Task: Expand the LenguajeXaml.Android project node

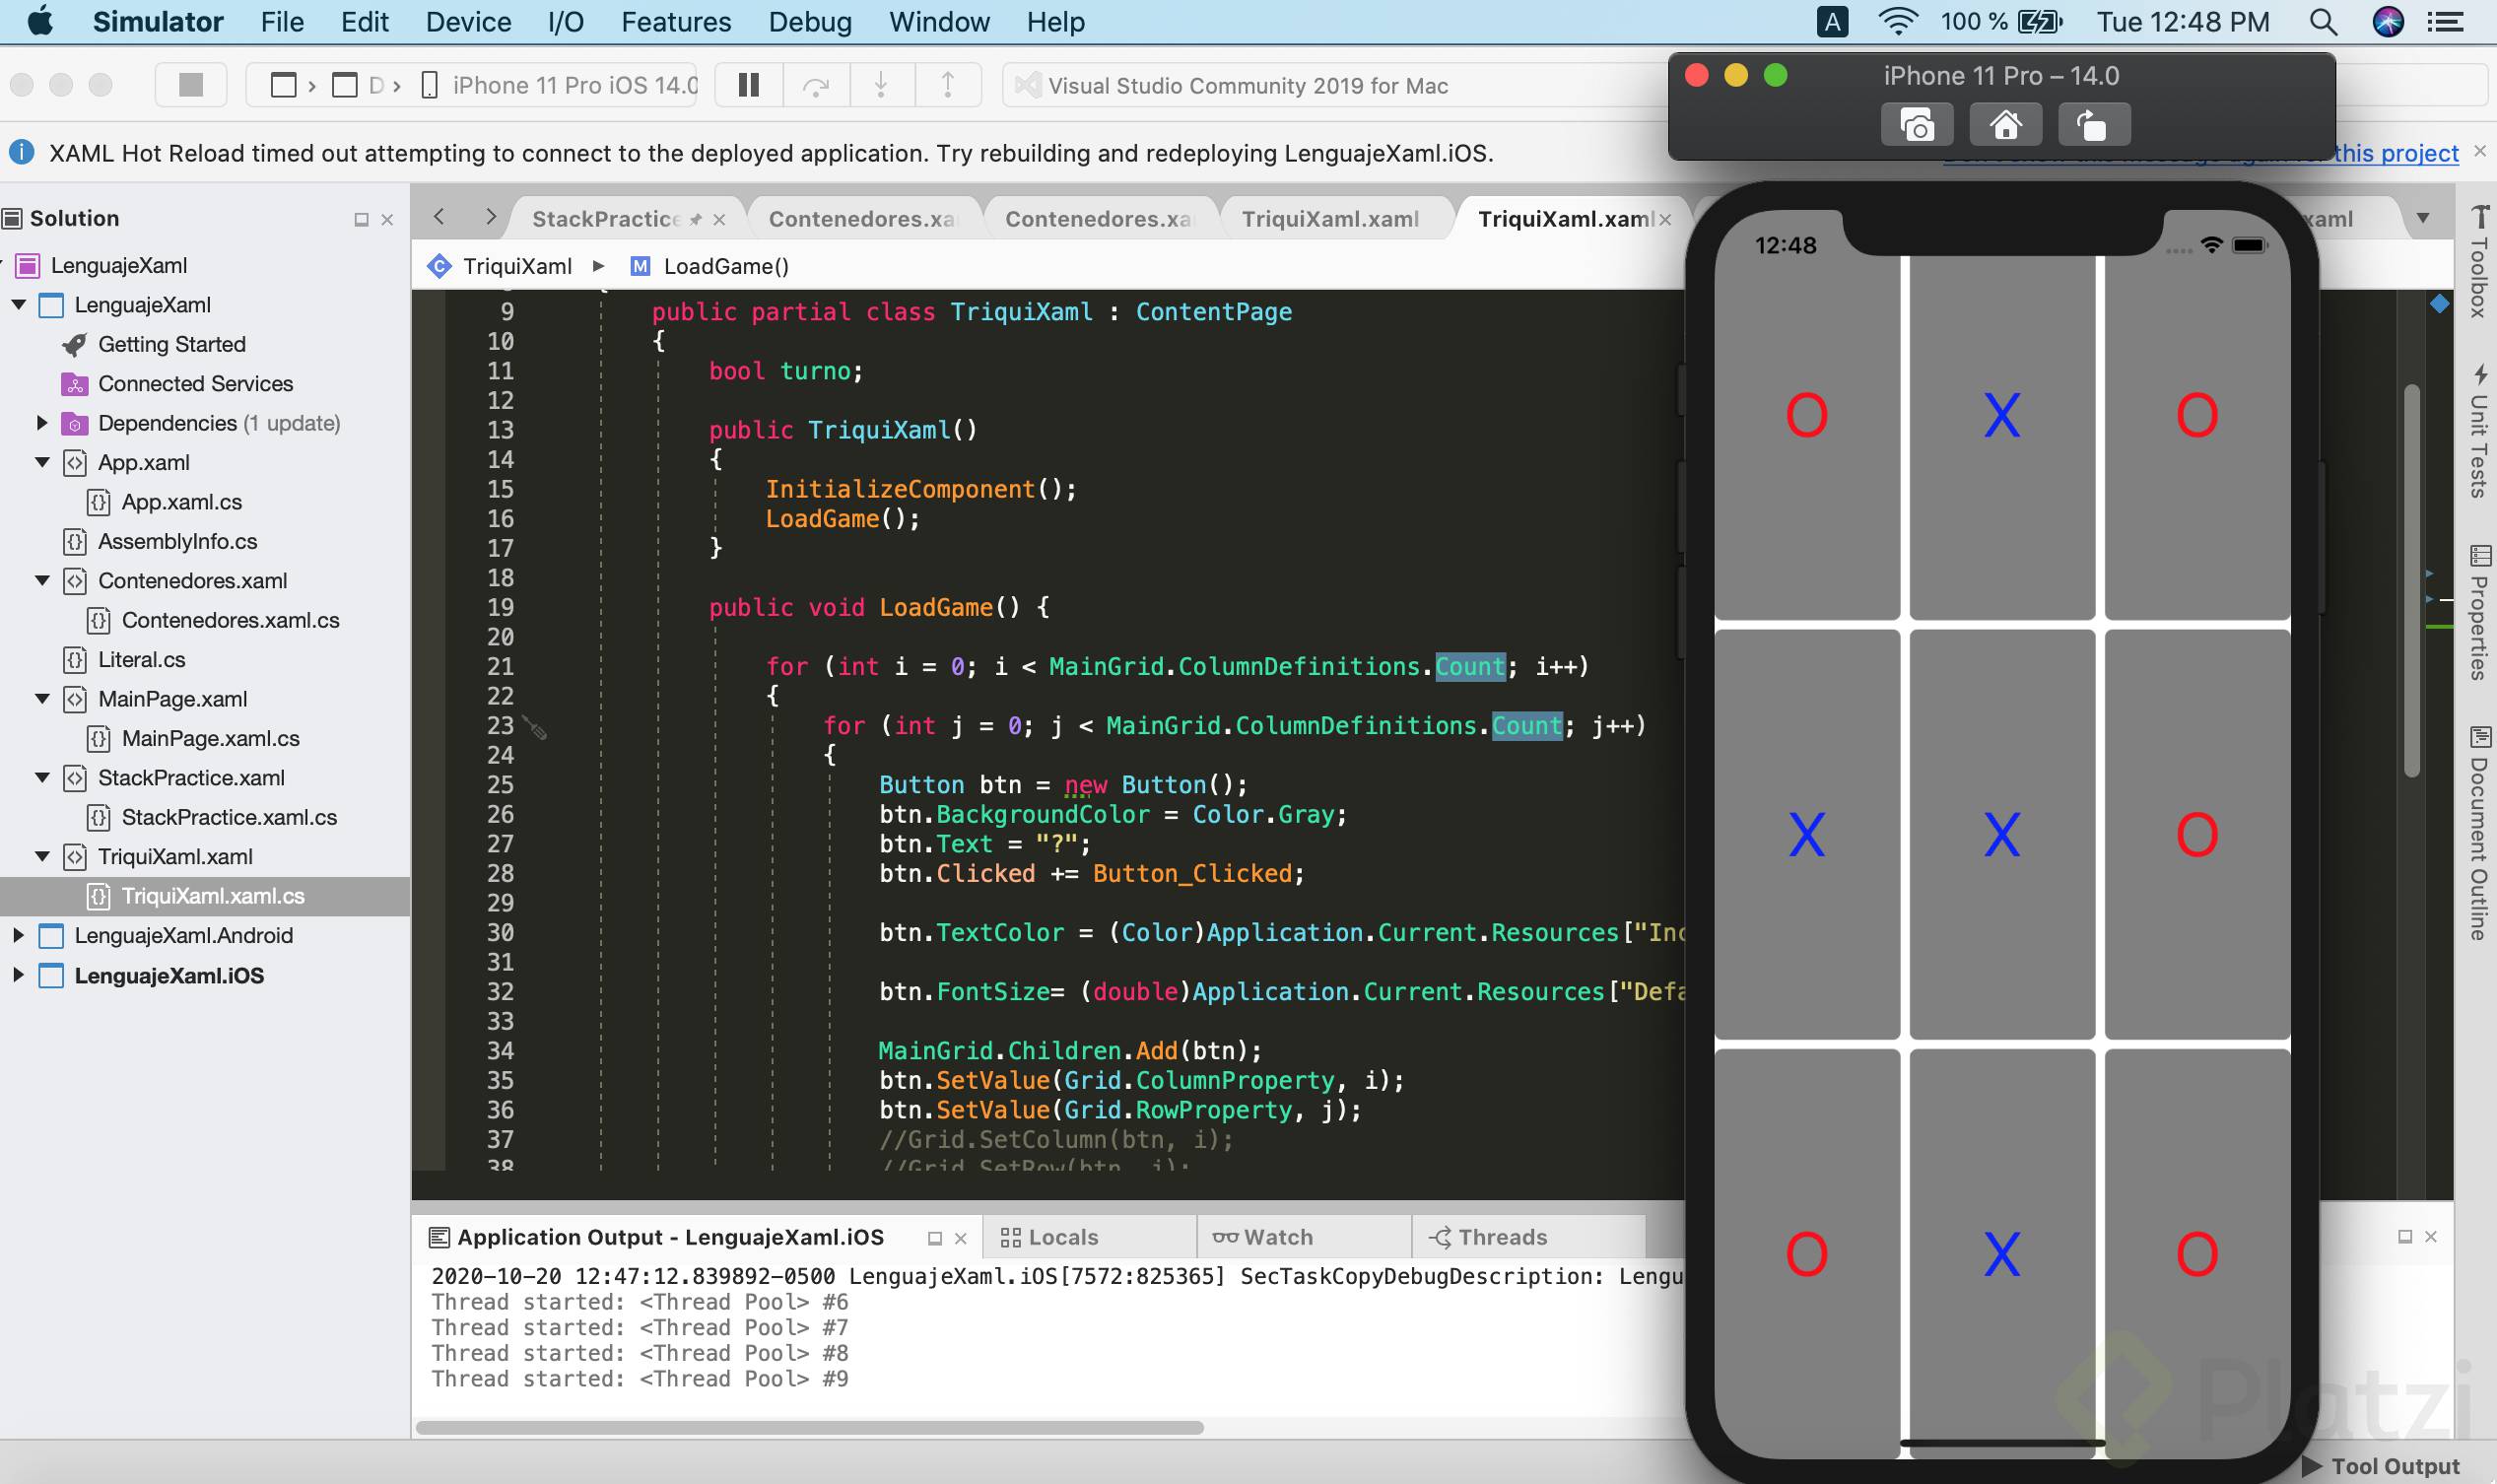Action: click(18, 935)
